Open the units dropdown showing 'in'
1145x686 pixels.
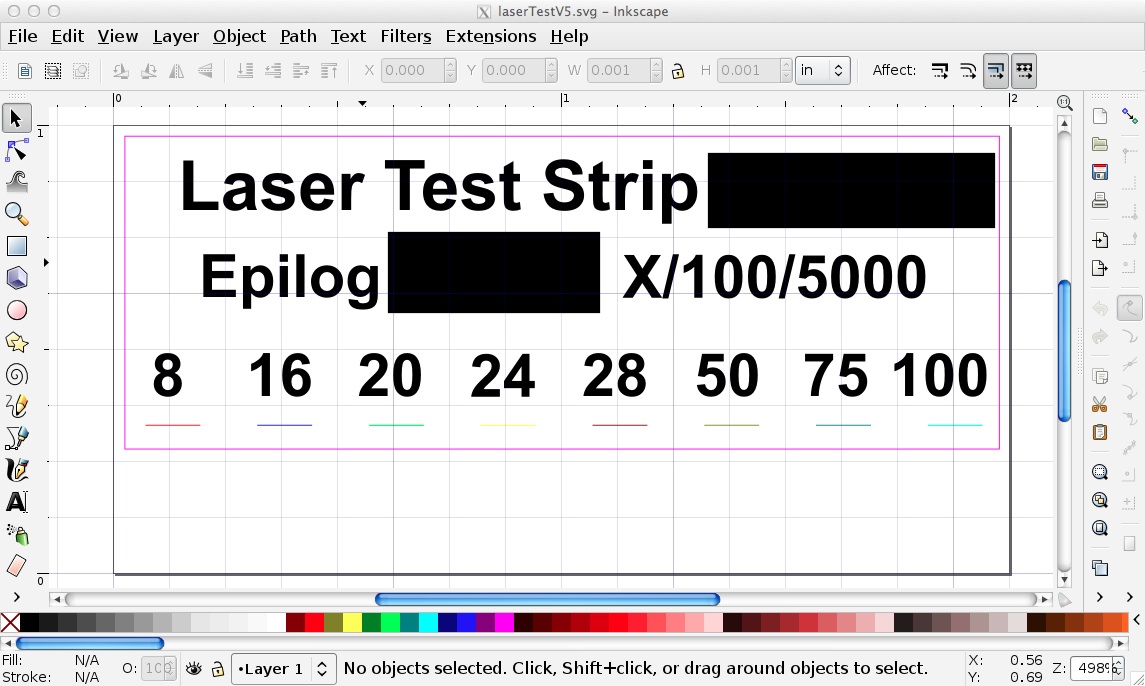coord(822,70)
